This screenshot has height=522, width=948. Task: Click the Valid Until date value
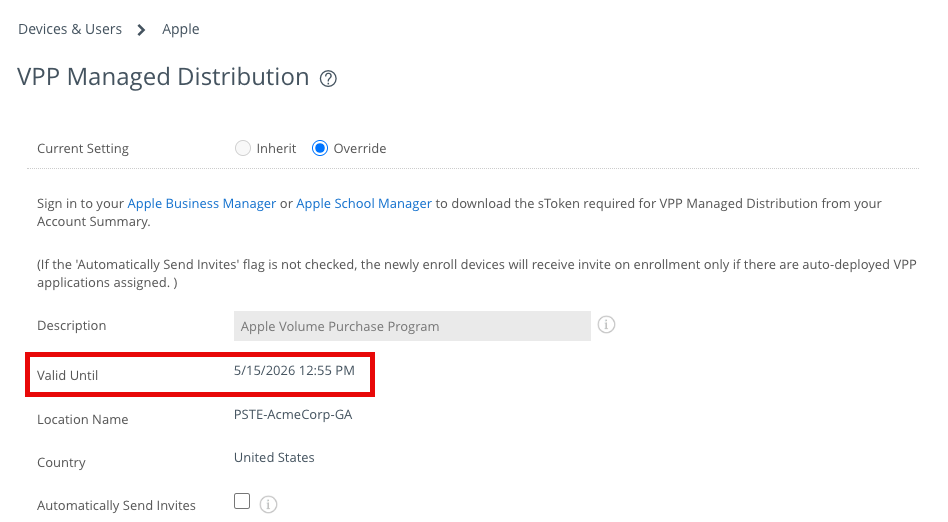tap(294, 370)
